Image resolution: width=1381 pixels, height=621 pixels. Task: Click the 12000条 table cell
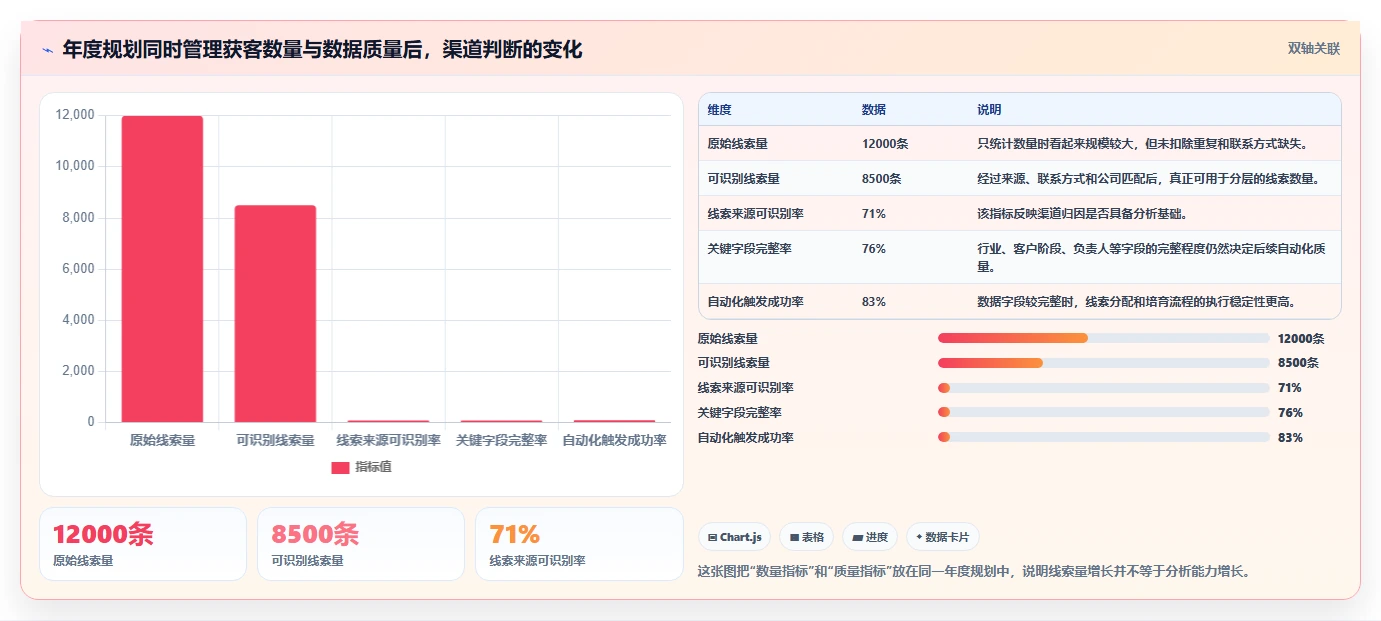coord(885,144)
